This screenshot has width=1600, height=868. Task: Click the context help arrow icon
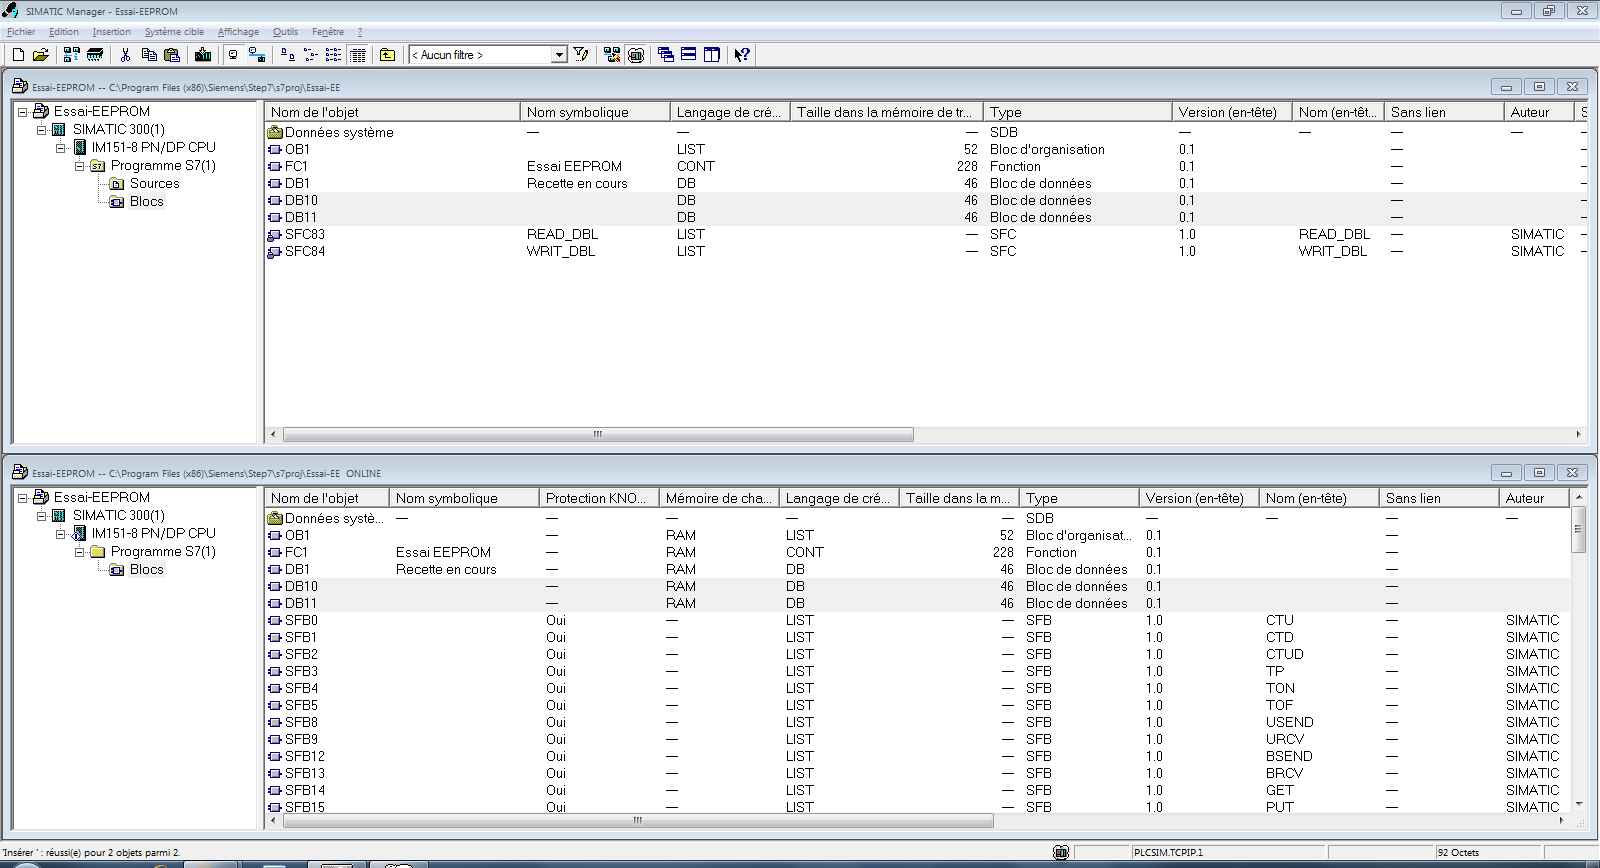(x=742, y=55)
